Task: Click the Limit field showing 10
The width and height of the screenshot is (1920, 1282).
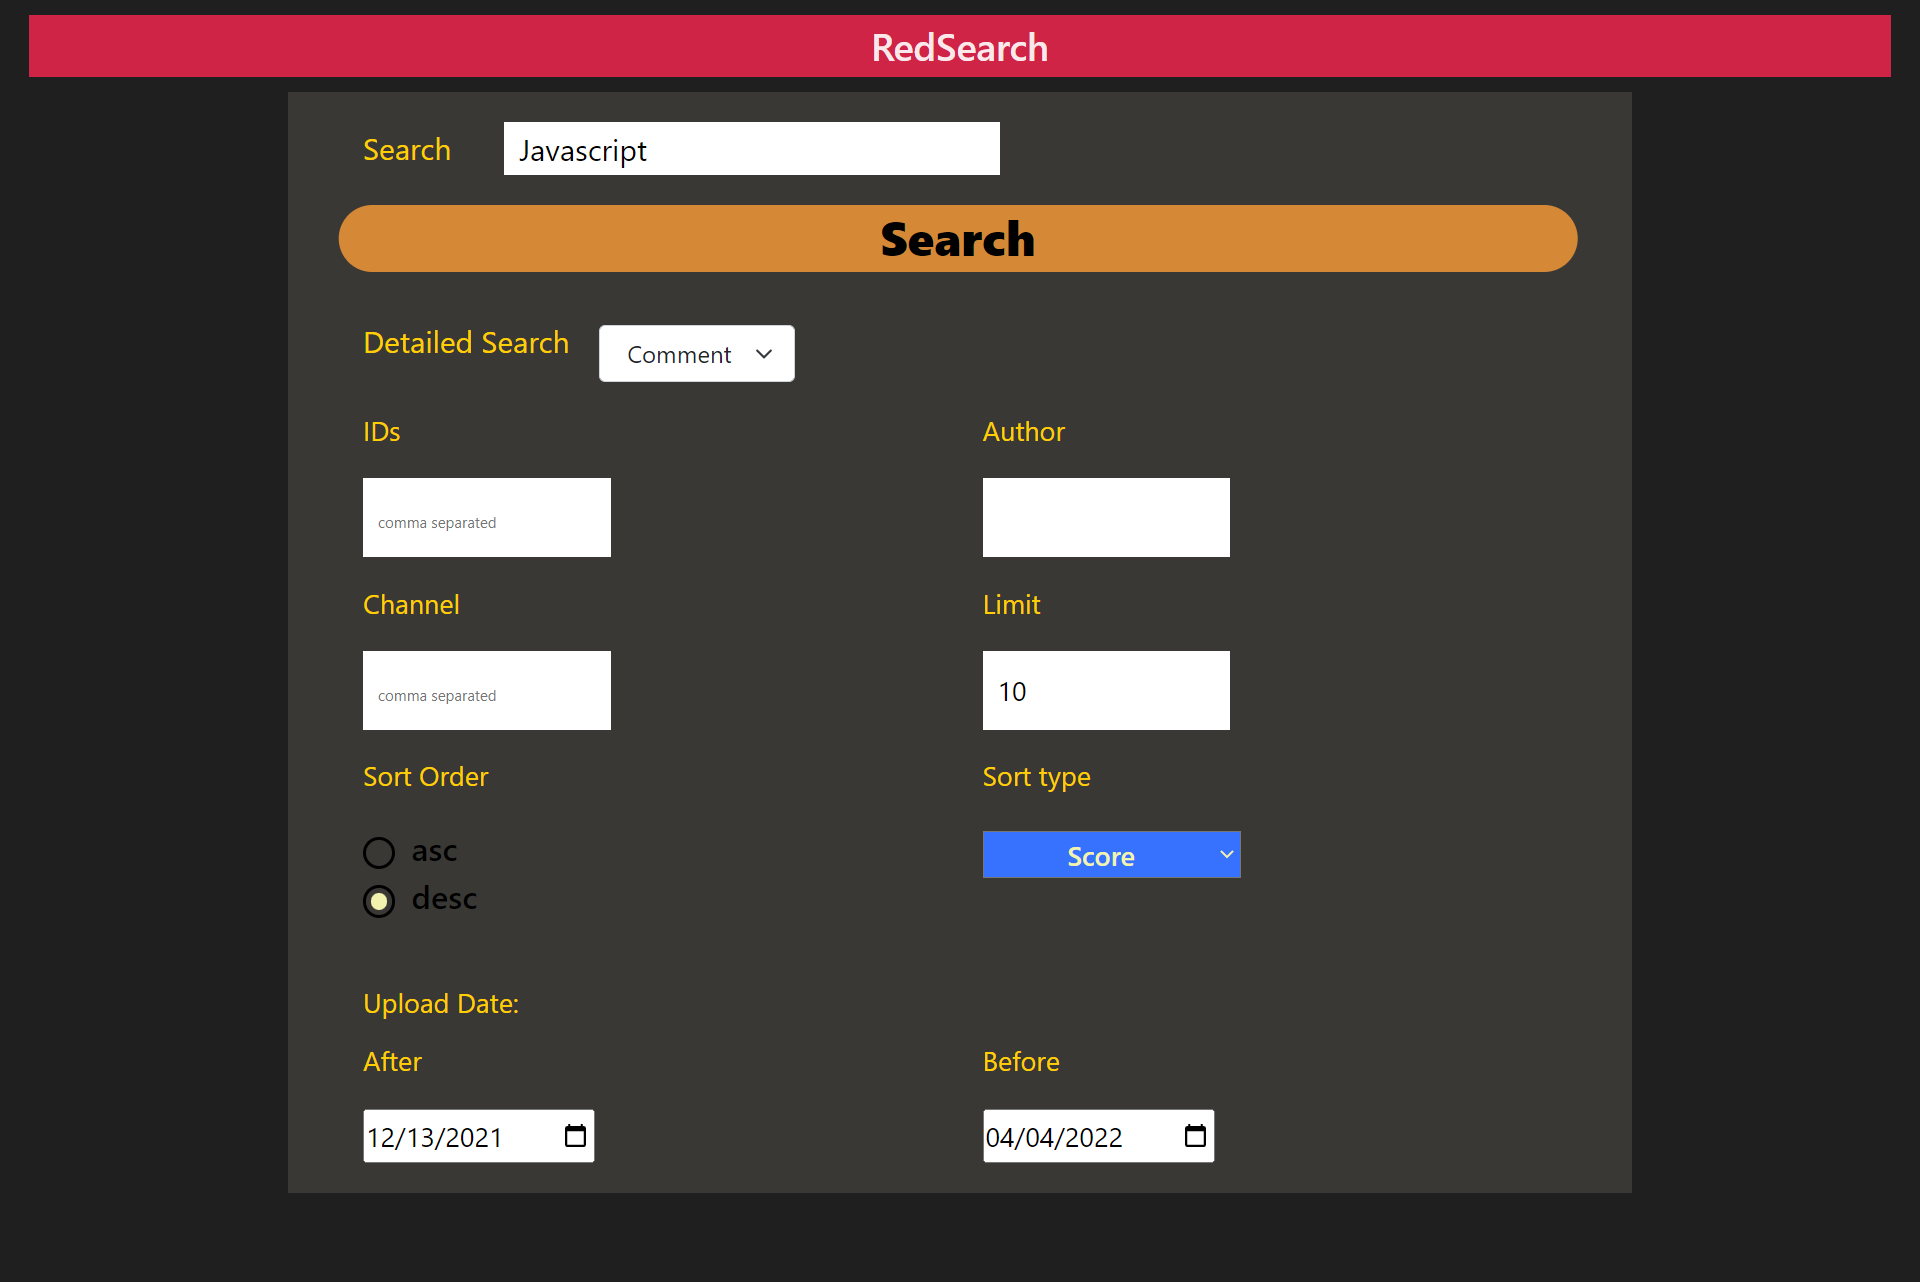Action: 1106,691
